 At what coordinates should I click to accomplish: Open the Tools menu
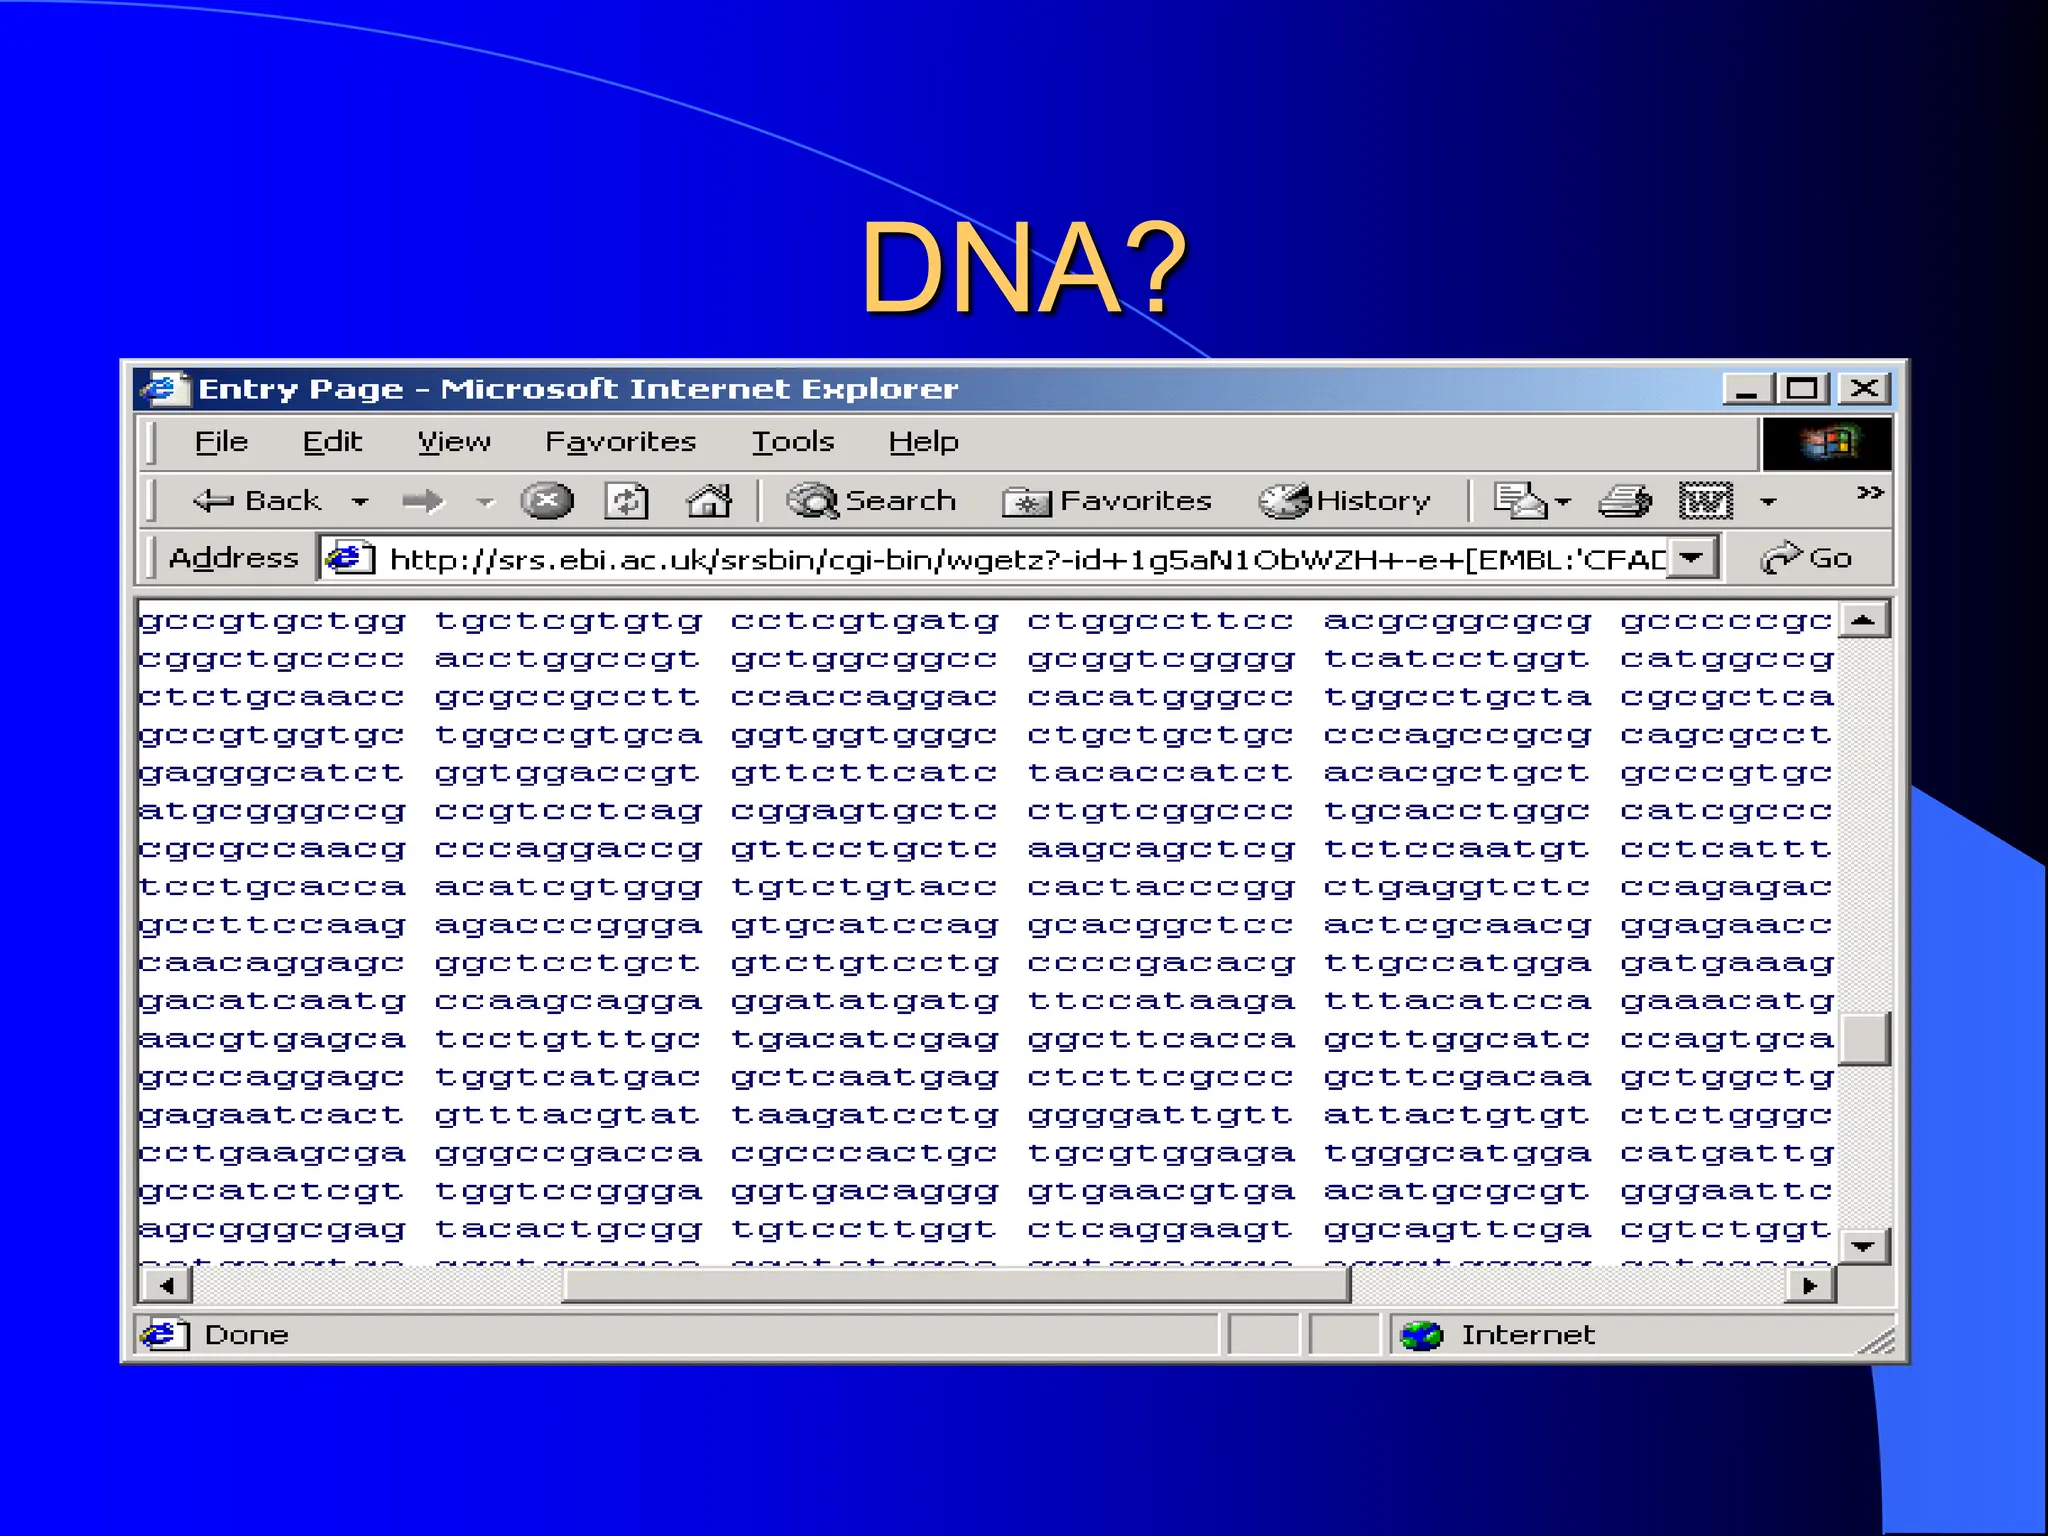click(x=792, y=441)
